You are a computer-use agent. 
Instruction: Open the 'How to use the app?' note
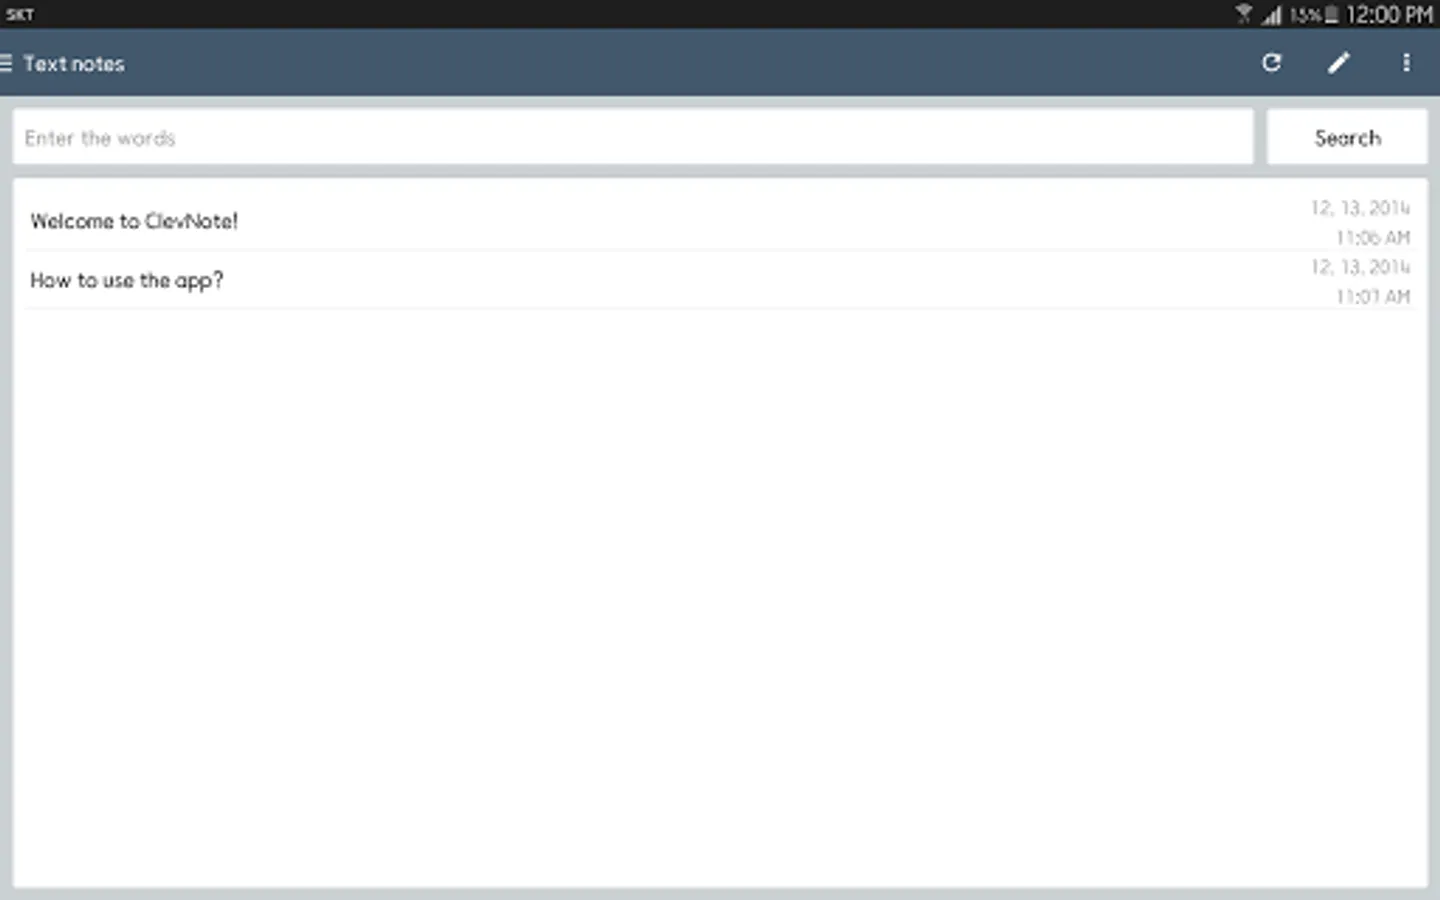(x=720, y=280)
